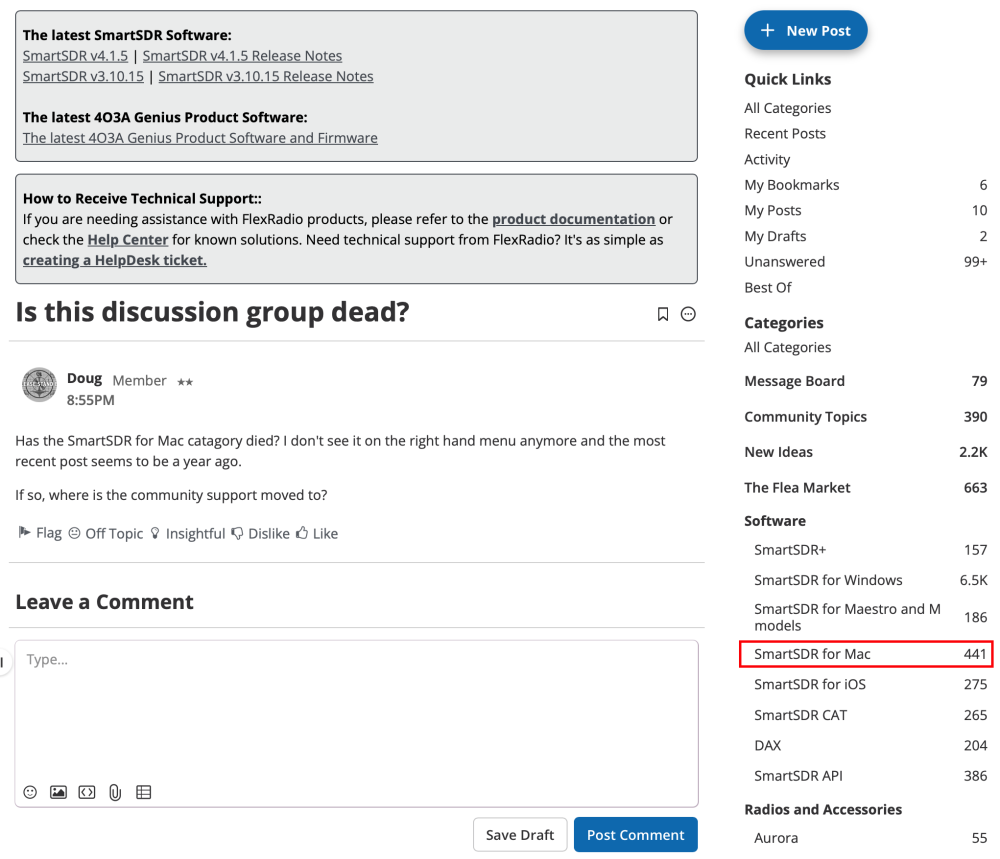Open the Software category heading
This screenshot has height=859, width=1000.
tap(775, 521)
